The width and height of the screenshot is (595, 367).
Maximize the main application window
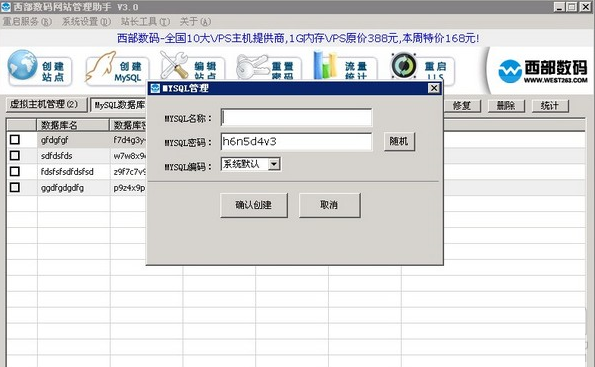(572, 6)
